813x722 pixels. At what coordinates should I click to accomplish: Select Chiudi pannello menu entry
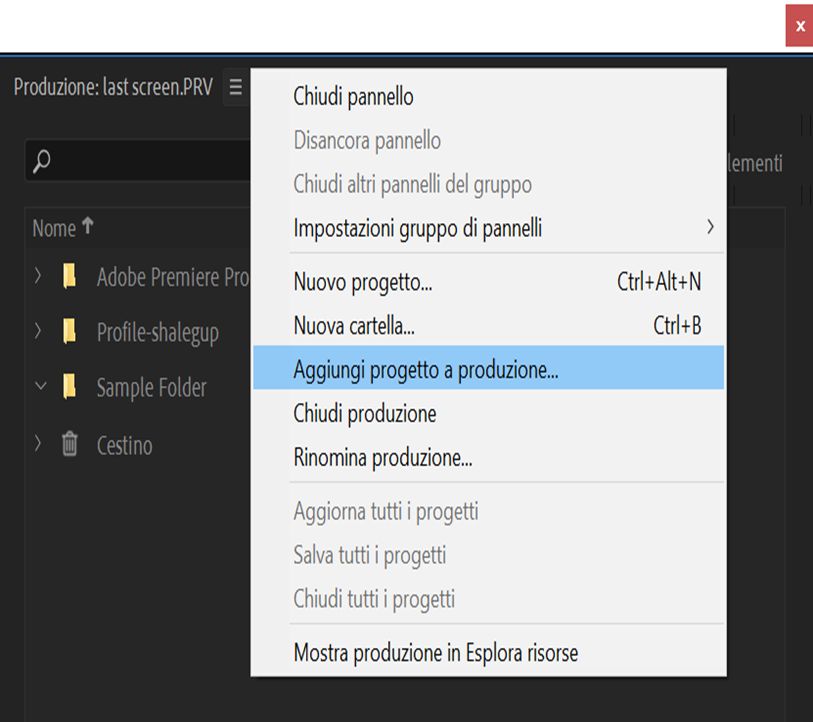coord(353,97)
